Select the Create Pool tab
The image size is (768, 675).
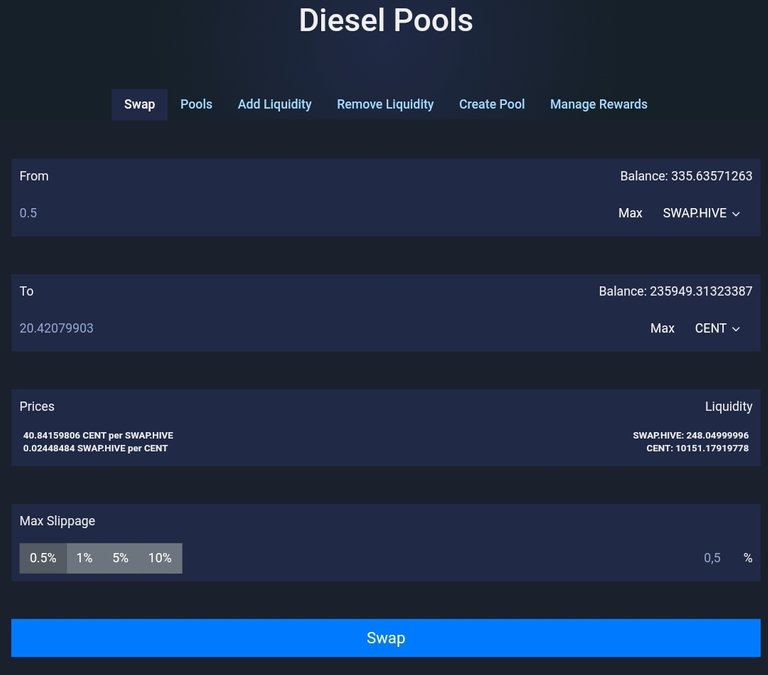click(x=492, y=104)
